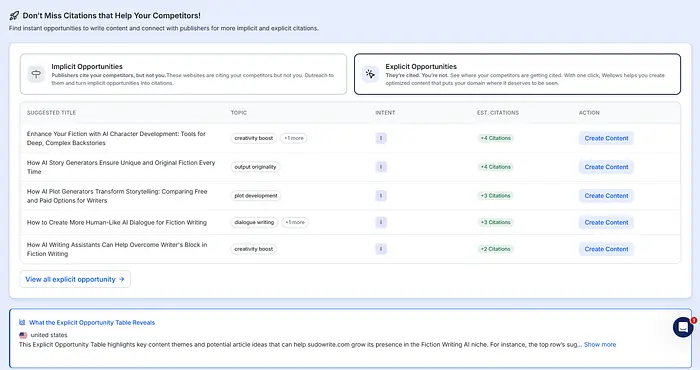The image size is (700, 370).
Task: Open View all explicit opportunity
Action: [75, 279]
